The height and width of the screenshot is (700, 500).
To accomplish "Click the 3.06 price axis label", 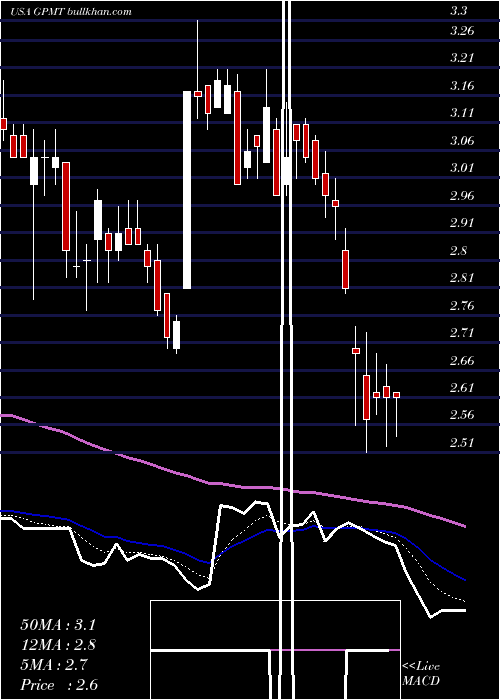I will (462, 141).
